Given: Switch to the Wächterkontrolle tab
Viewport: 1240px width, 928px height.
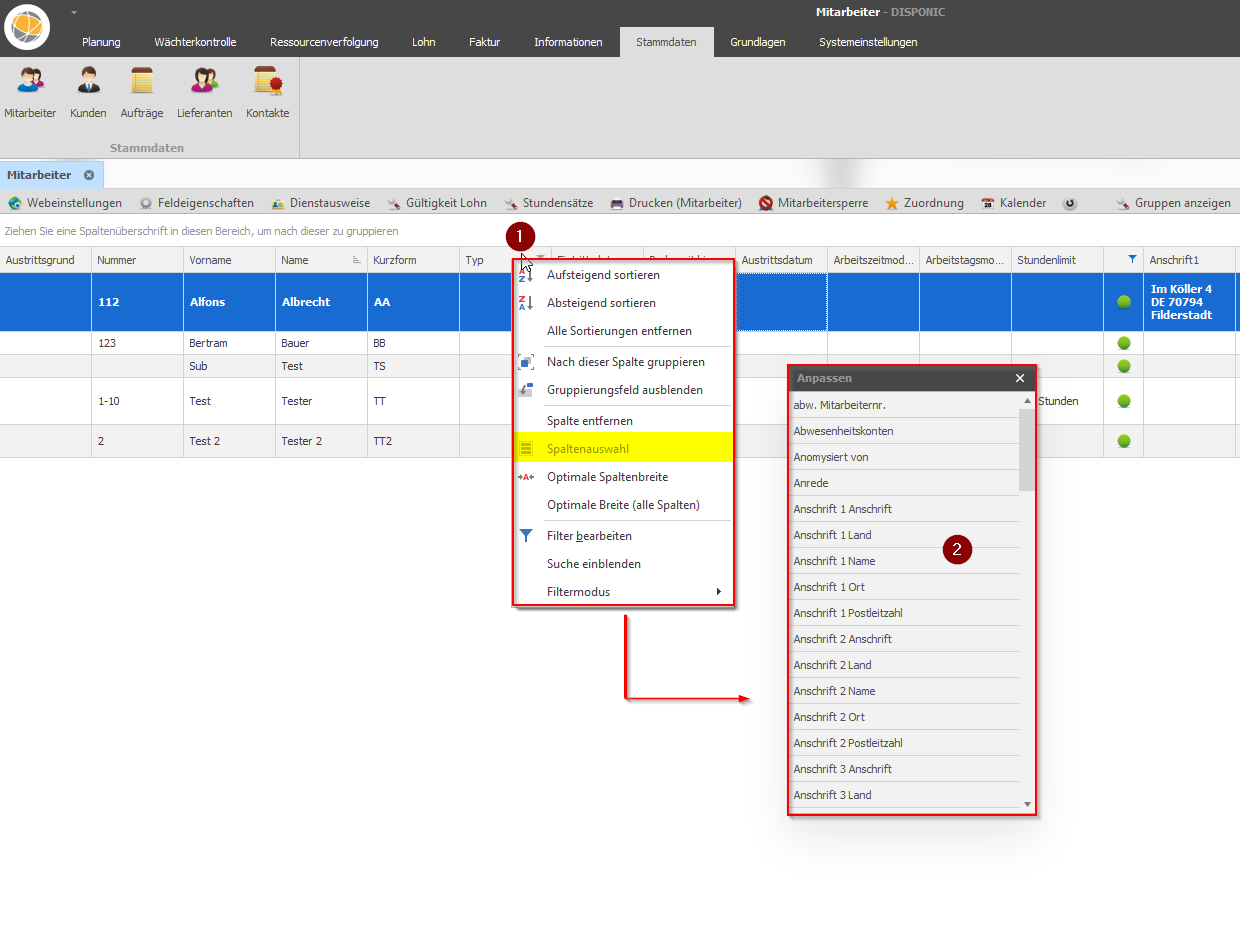Looking at the screenshot, I should [x=195, y=42].
